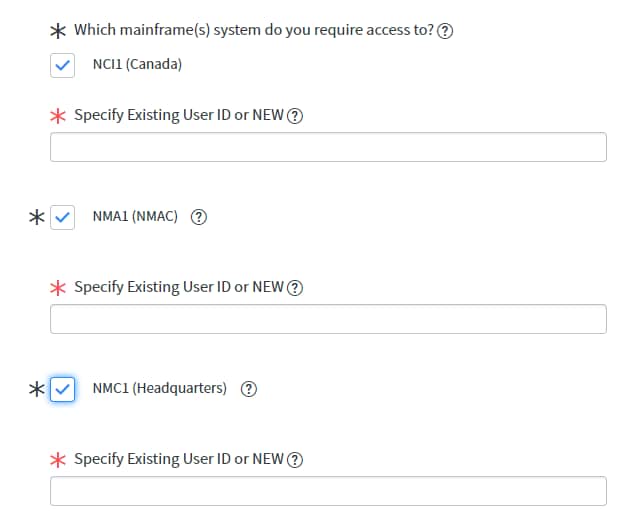Click the Specify Existing User ID label for NMC1
Image resolution: width=628 pixels, height=519 pixels.
(x=179, y=459)
